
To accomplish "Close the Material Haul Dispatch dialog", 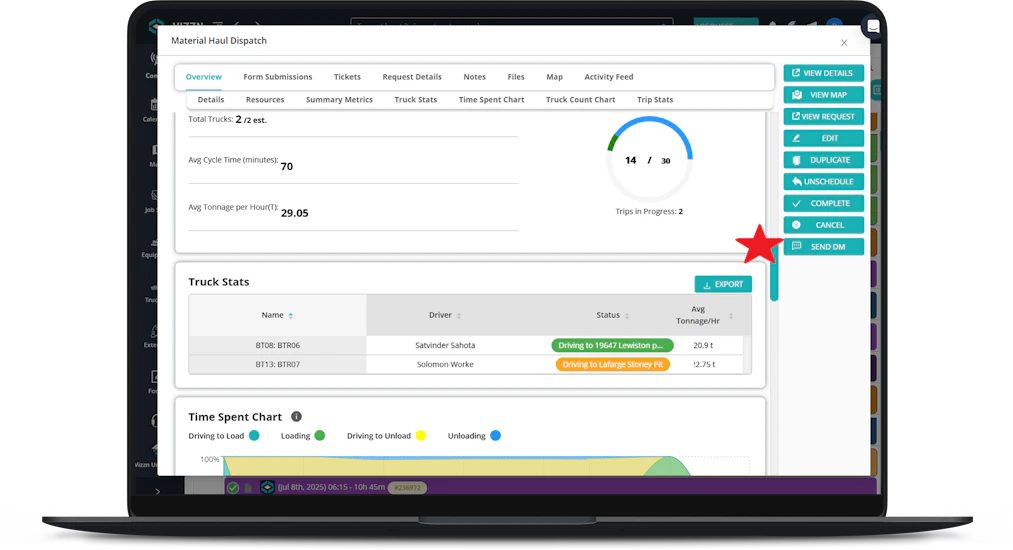I will (844, 43).
